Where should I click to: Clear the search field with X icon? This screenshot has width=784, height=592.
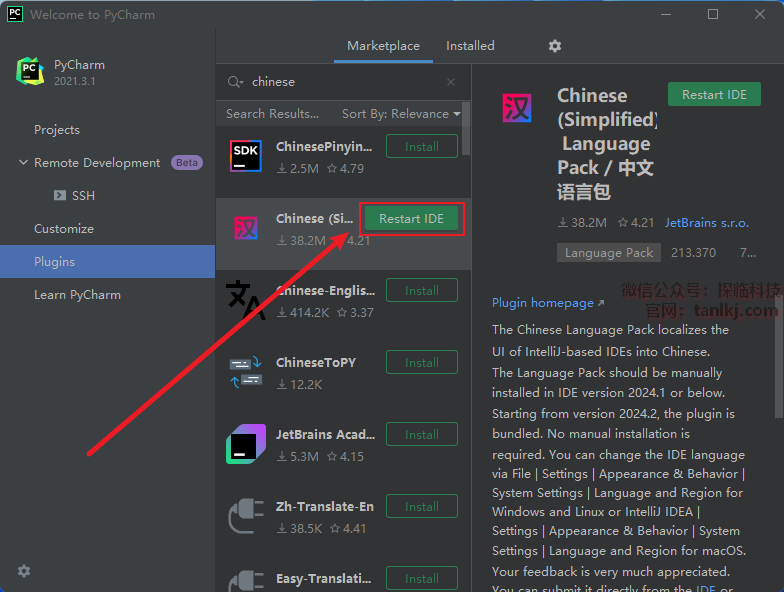[451, 82]
